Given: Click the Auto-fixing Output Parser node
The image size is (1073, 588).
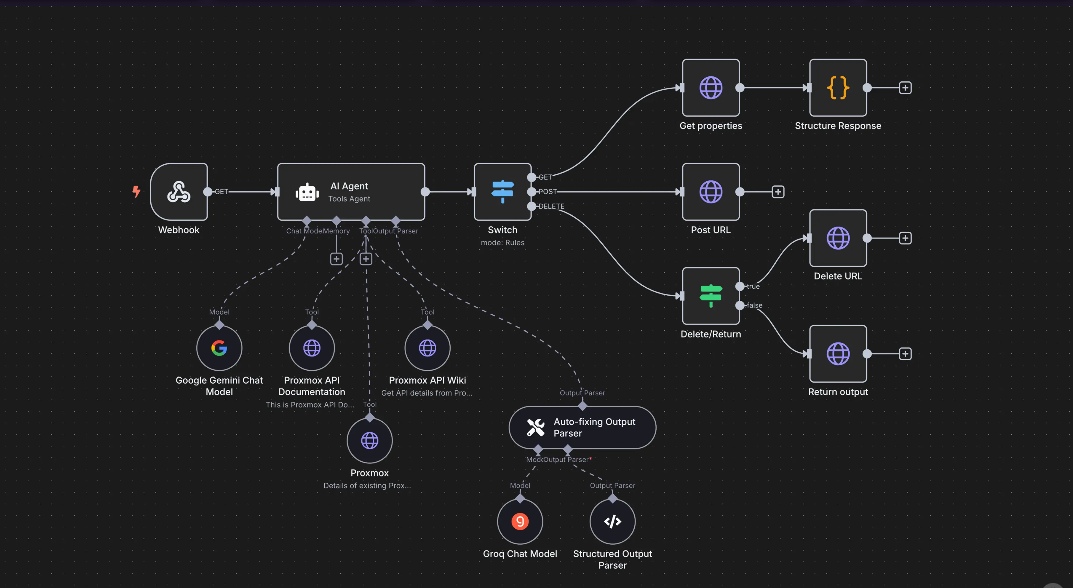Looking at the screenshot, I should tap(582, 428).
